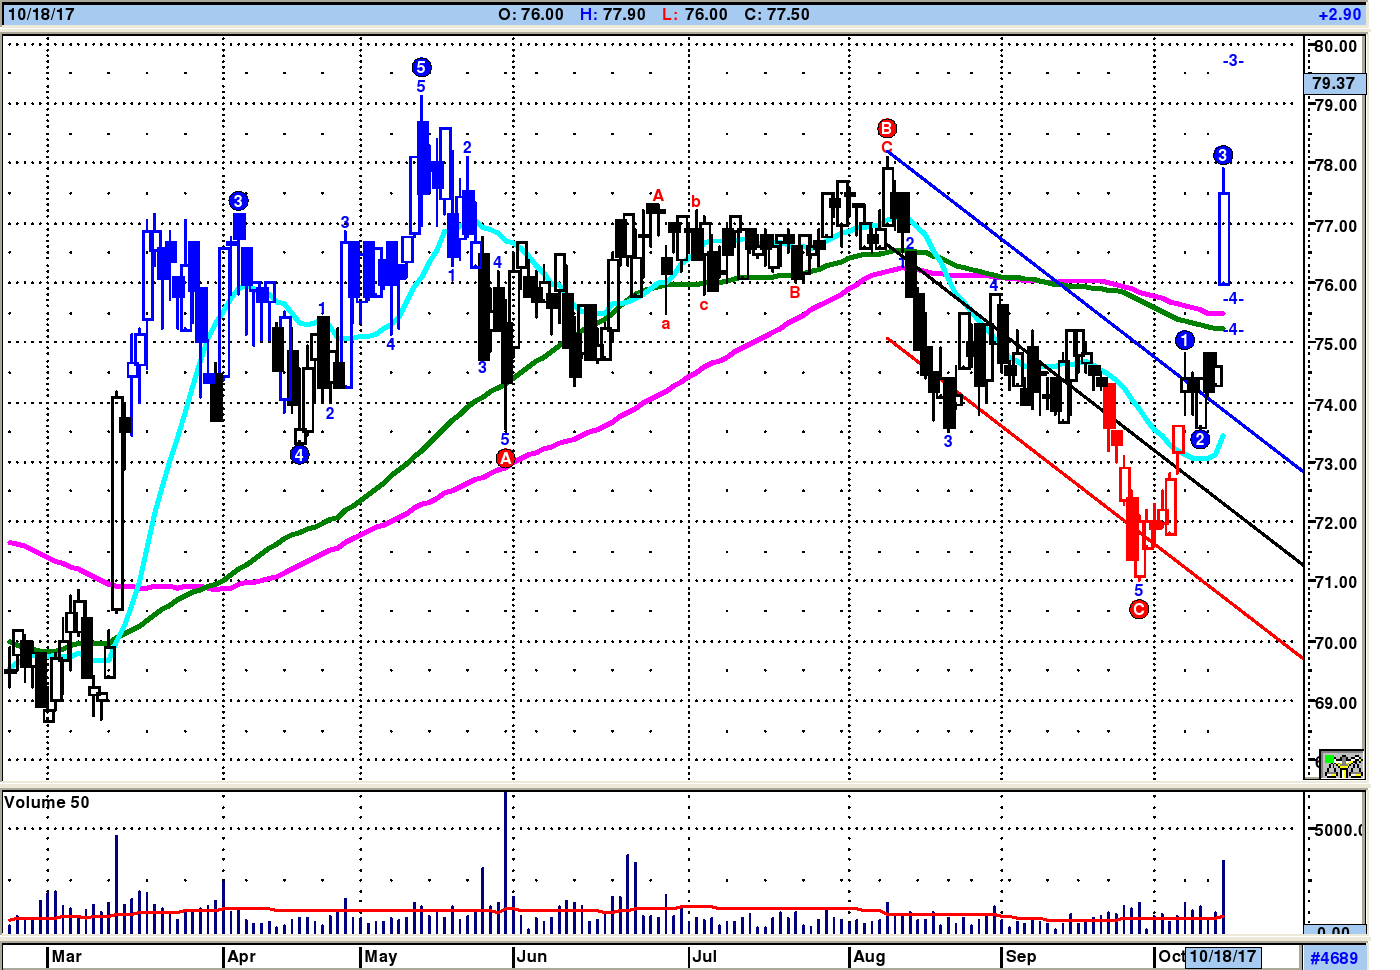Click the low price L: 76.00
This screenshot has height=970, width=1400.
(x=695, y=15)
